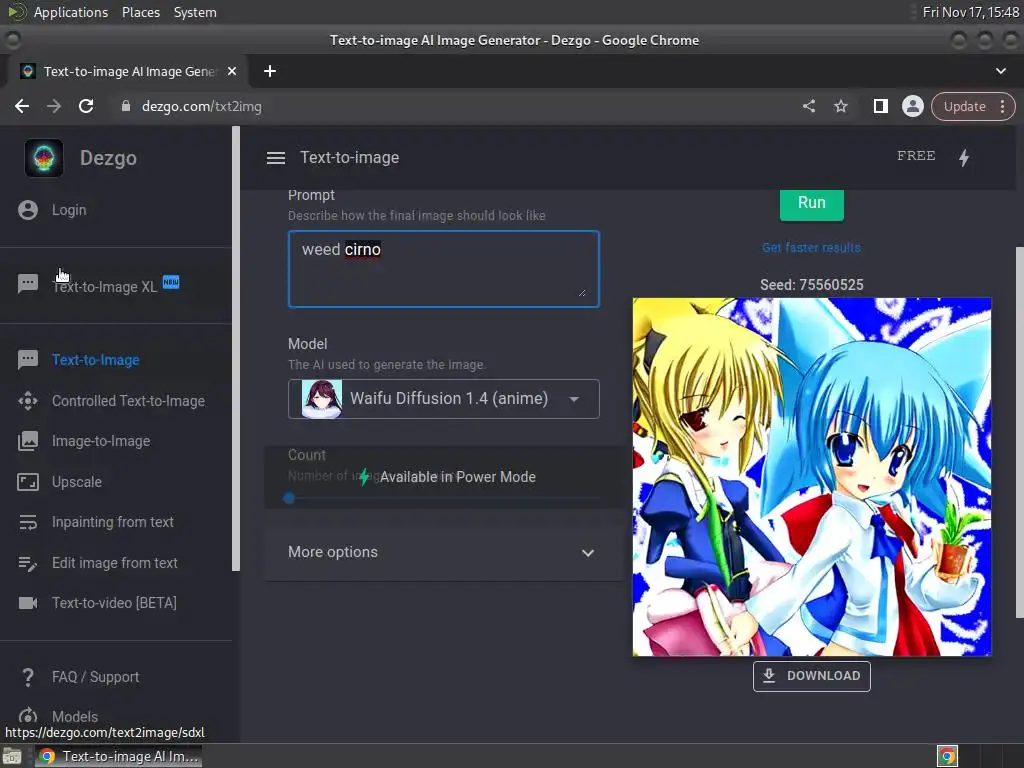Open the tab search chevron

pos(1000,71)
